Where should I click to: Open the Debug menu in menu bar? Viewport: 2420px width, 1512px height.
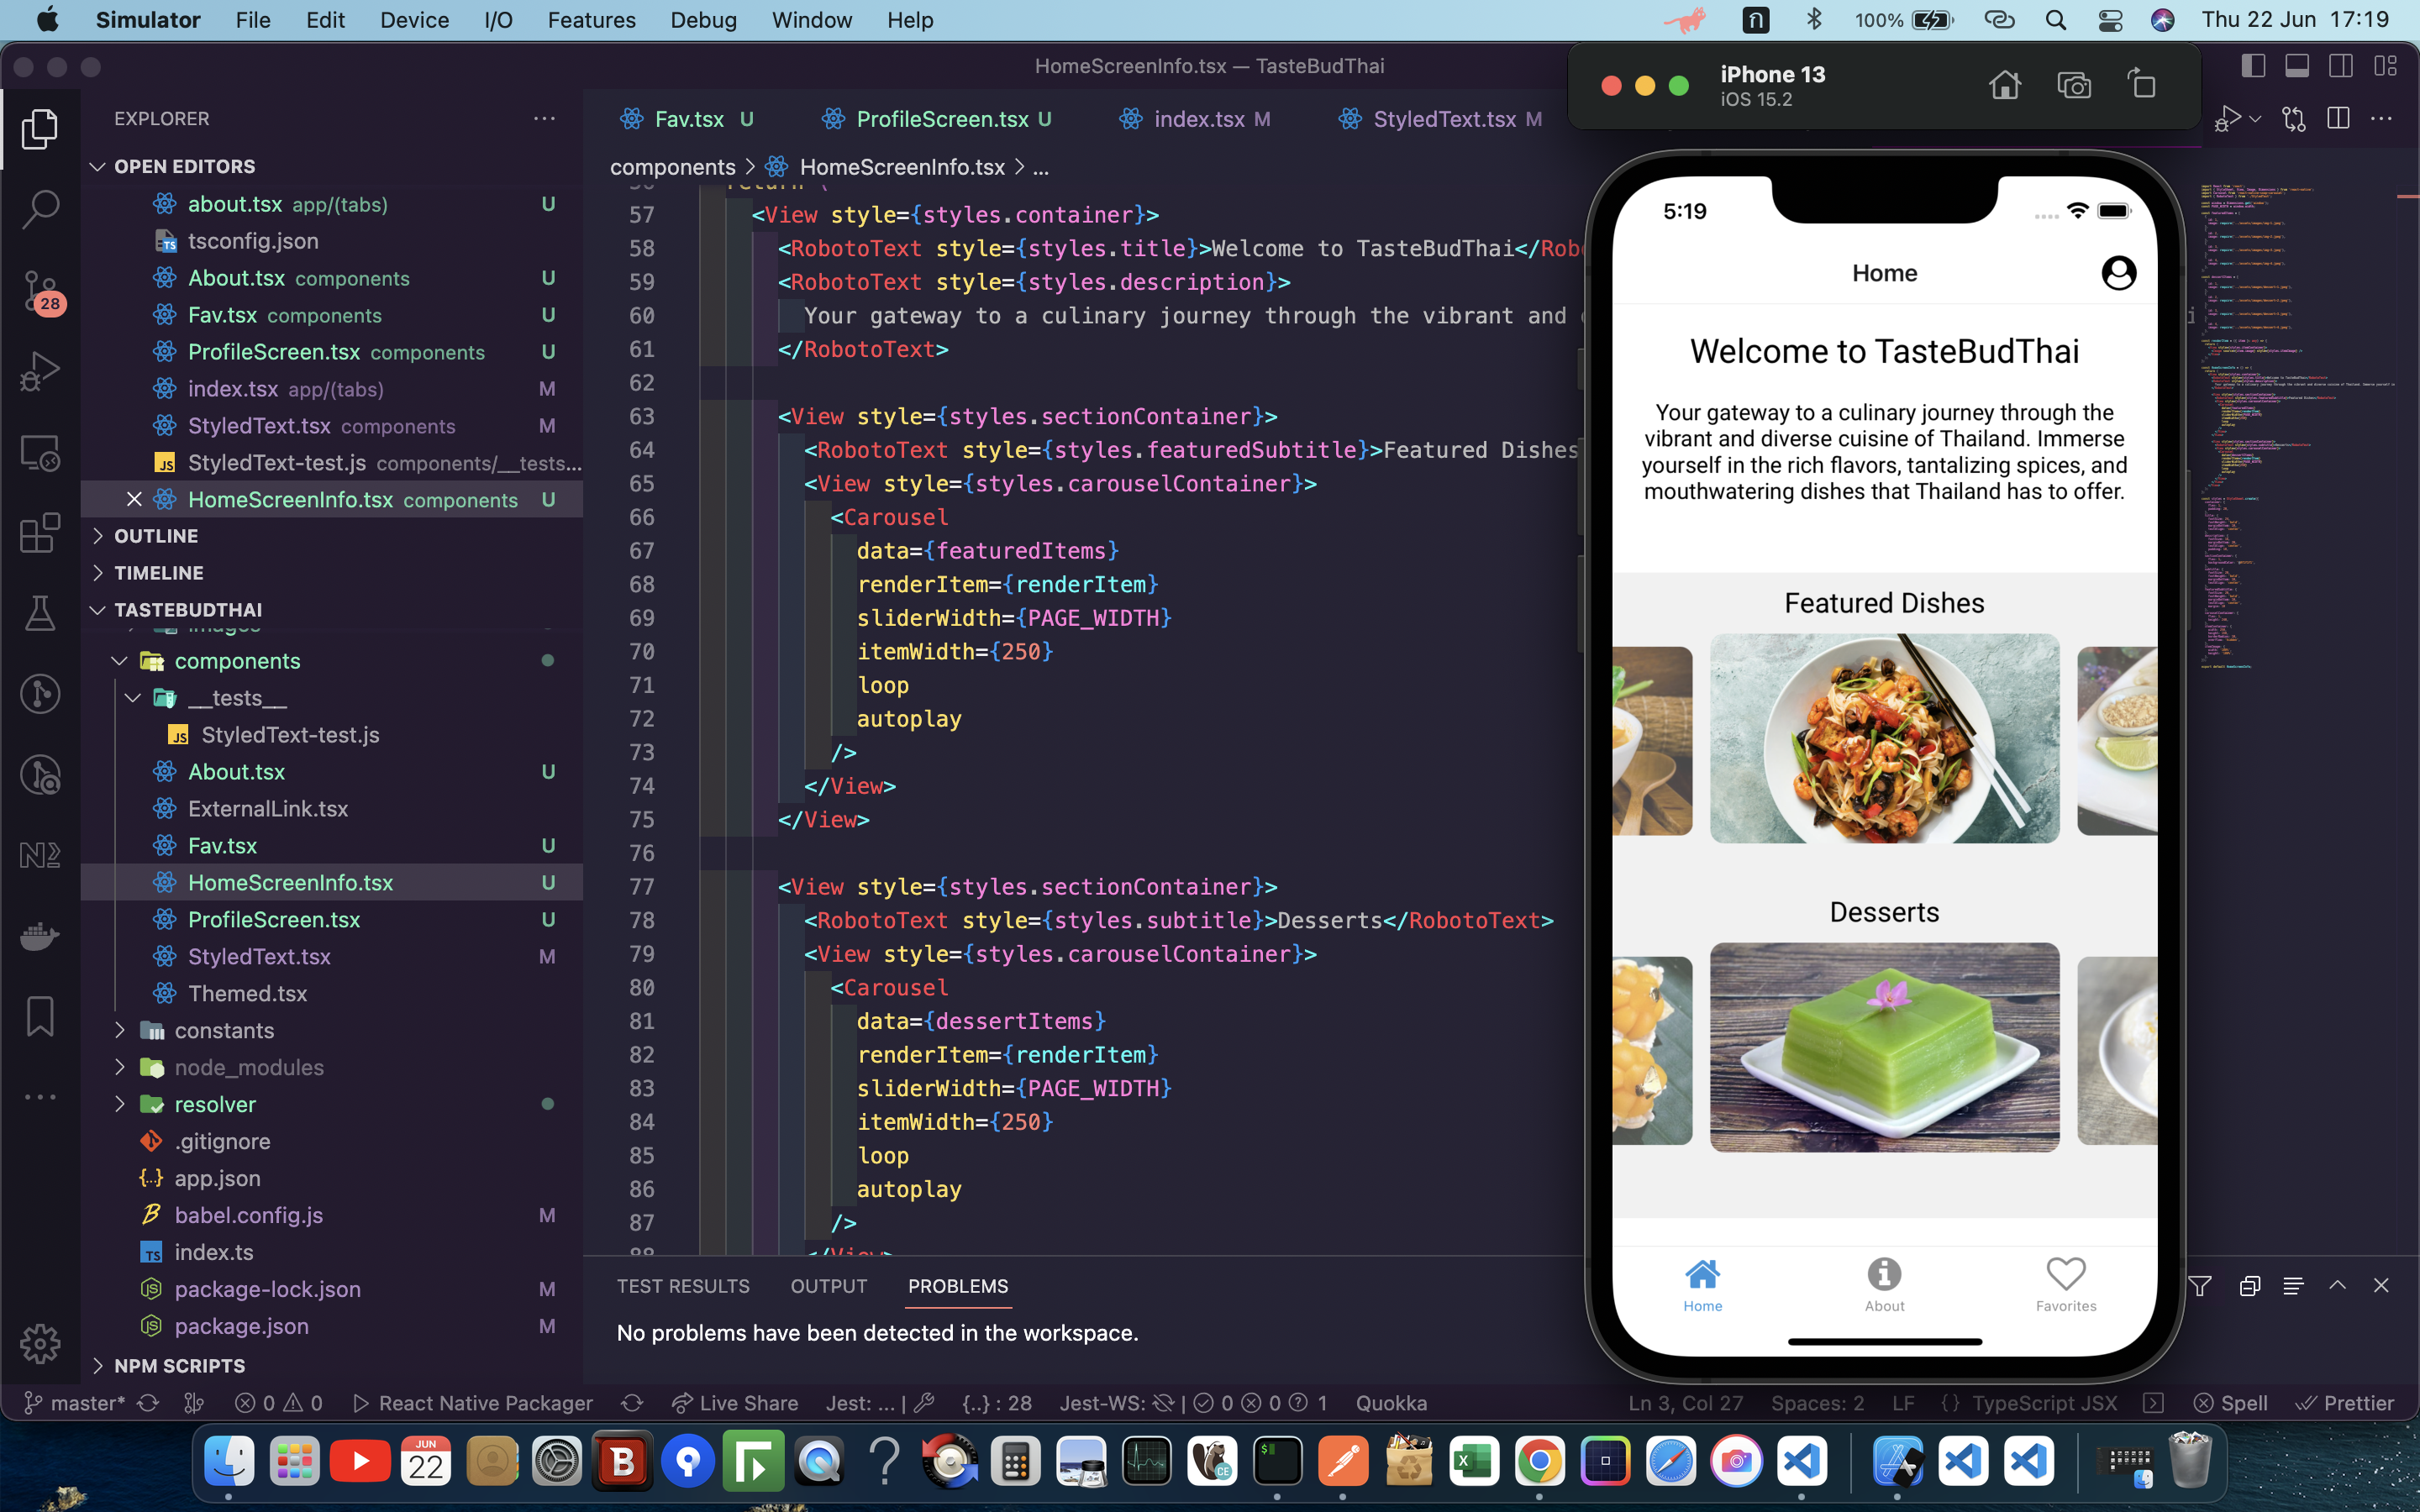coord(703,20)
